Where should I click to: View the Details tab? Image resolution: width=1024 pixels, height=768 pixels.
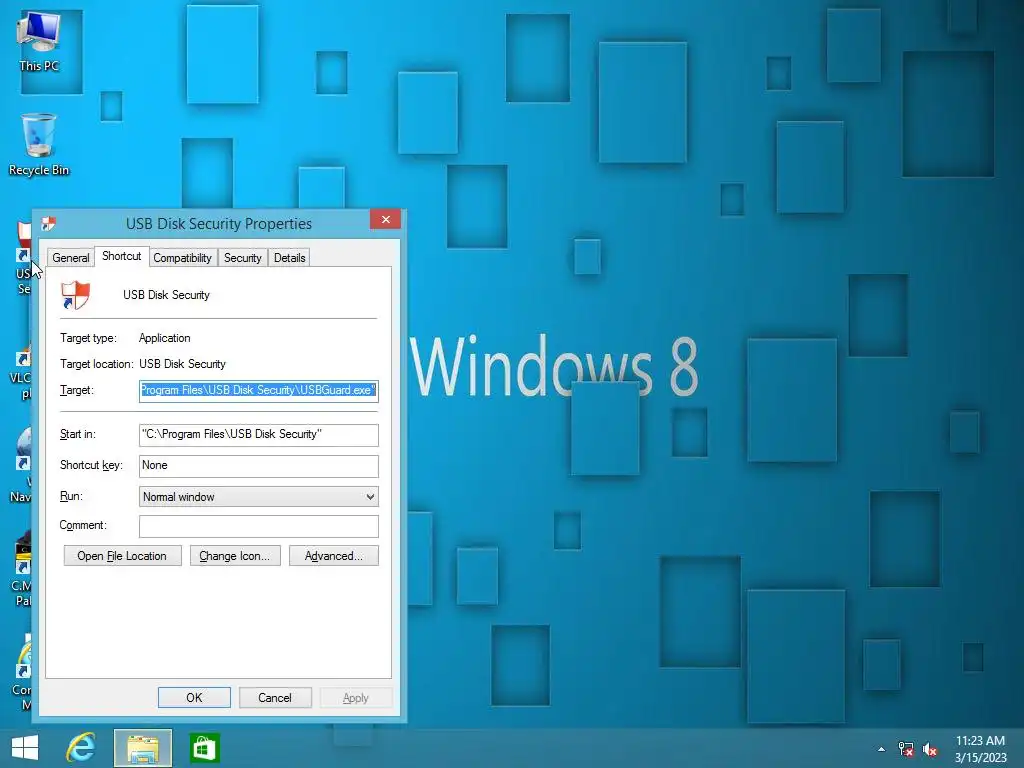click(289, 258)
